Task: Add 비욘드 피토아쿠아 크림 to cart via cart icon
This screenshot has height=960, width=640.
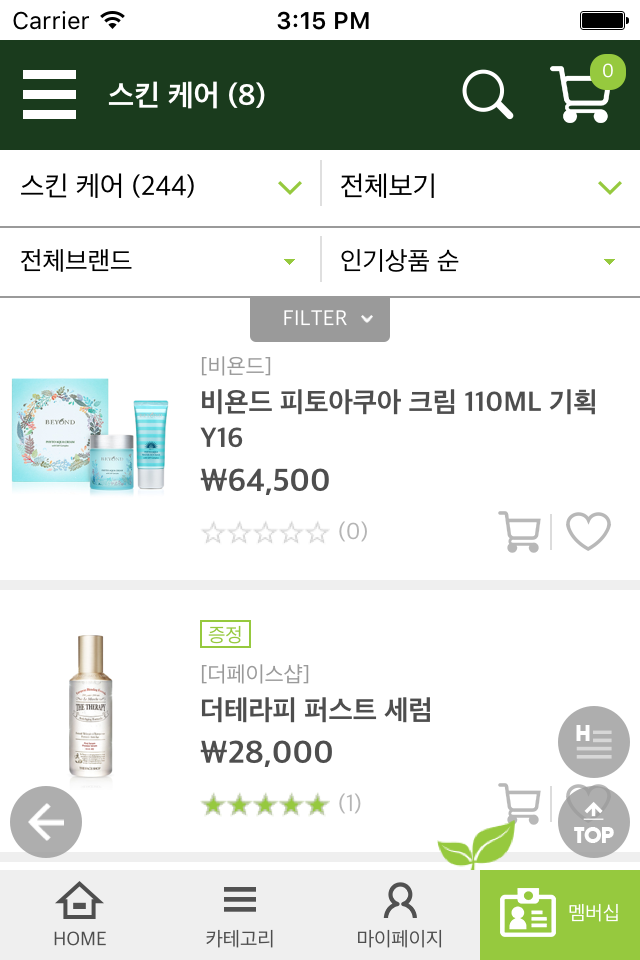Action: coord(519,531)
